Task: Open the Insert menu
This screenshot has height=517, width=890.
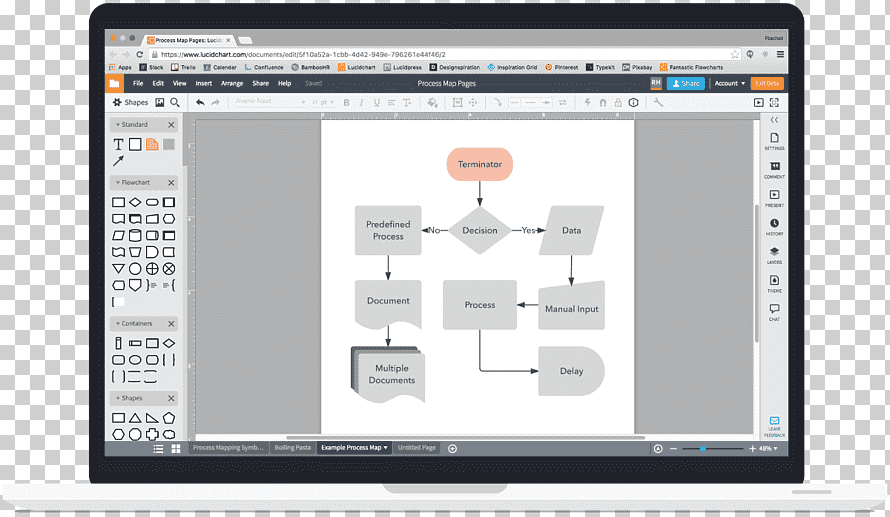Action: pos(203,83)
